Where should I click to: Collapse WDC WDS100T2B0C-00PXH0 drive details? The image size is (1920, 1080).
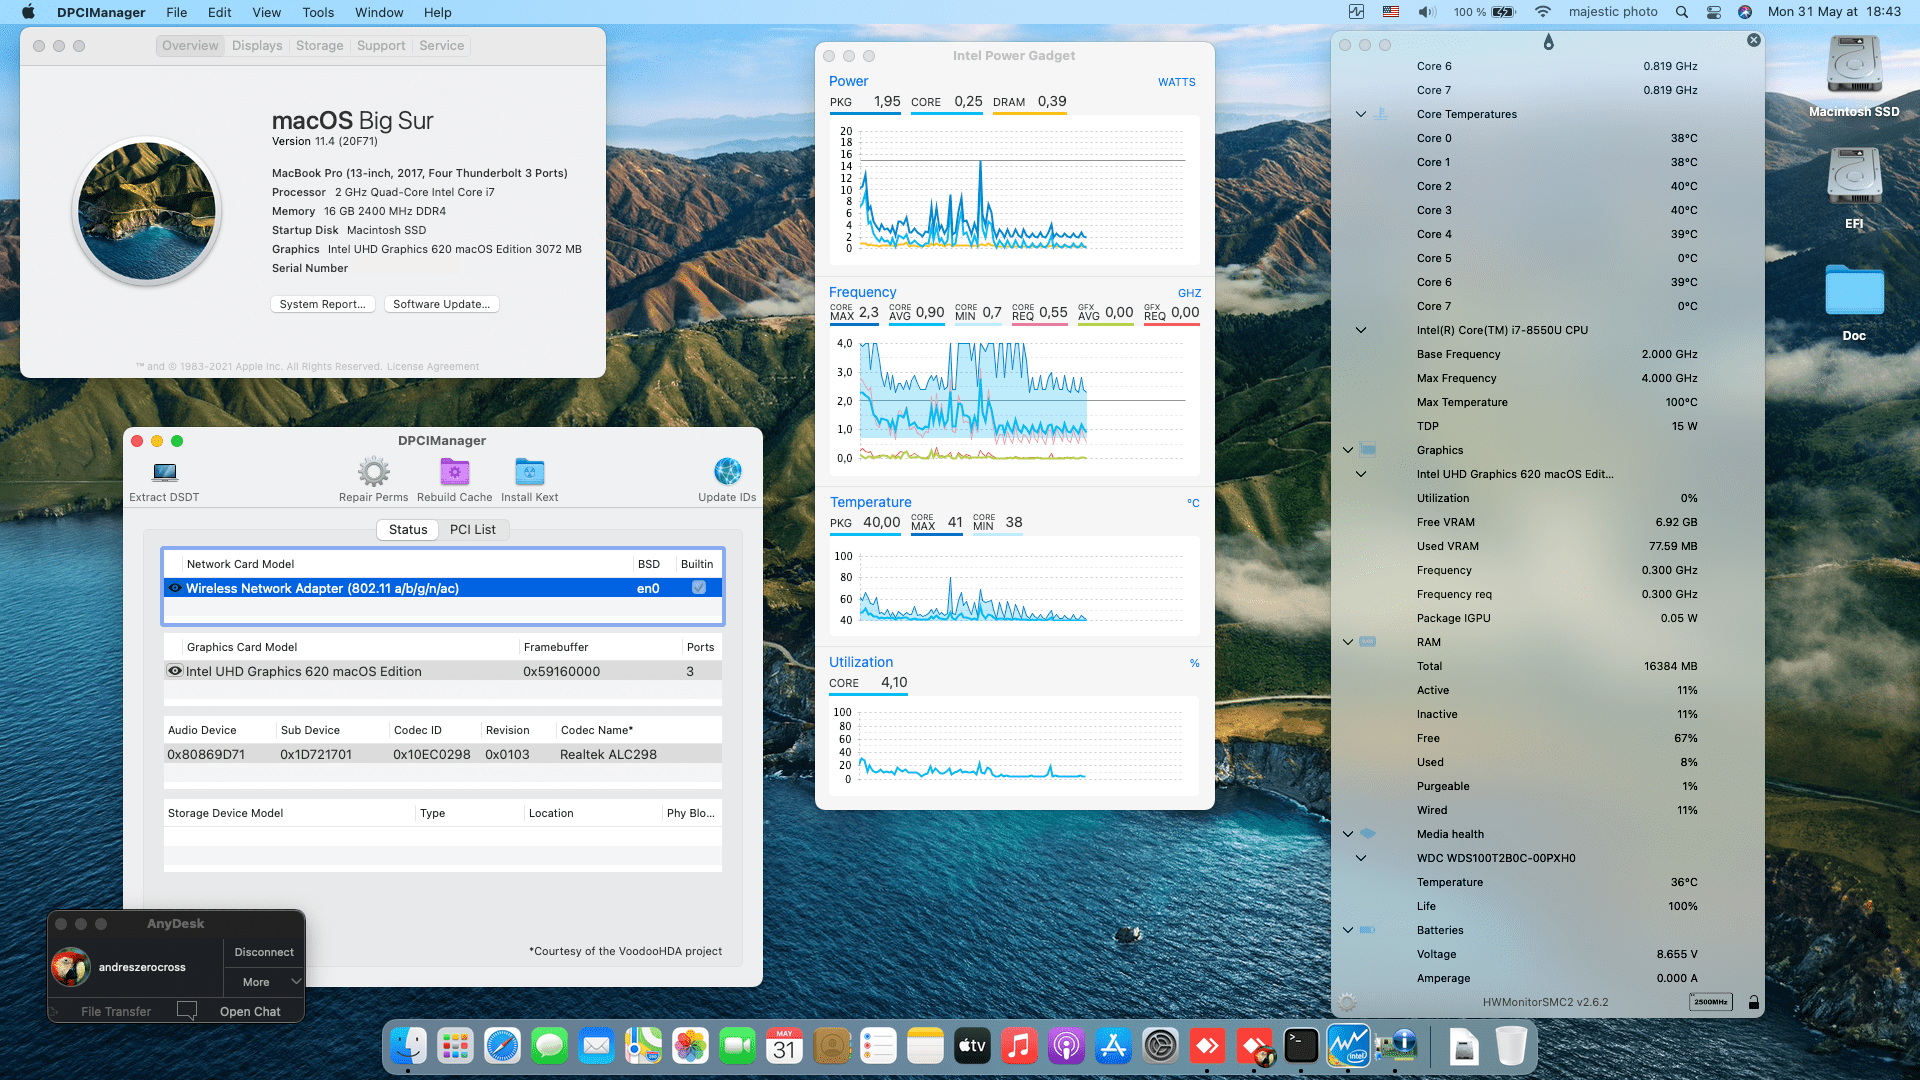[1361, 858]
